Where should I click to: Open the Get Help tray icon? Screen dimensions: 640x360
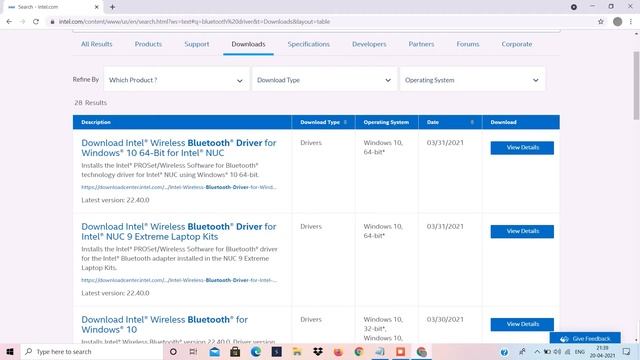(504, 352)
